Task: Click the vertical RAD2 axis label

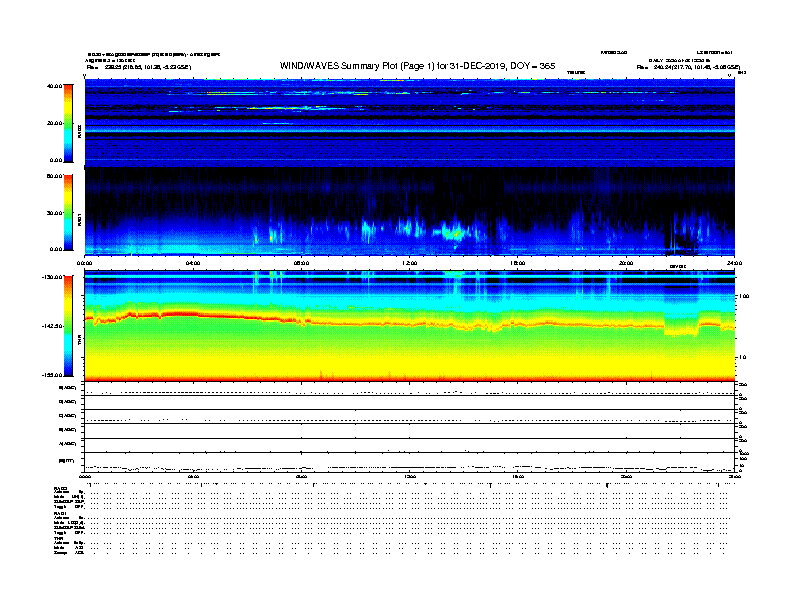Action: click(x=79, y=132)
